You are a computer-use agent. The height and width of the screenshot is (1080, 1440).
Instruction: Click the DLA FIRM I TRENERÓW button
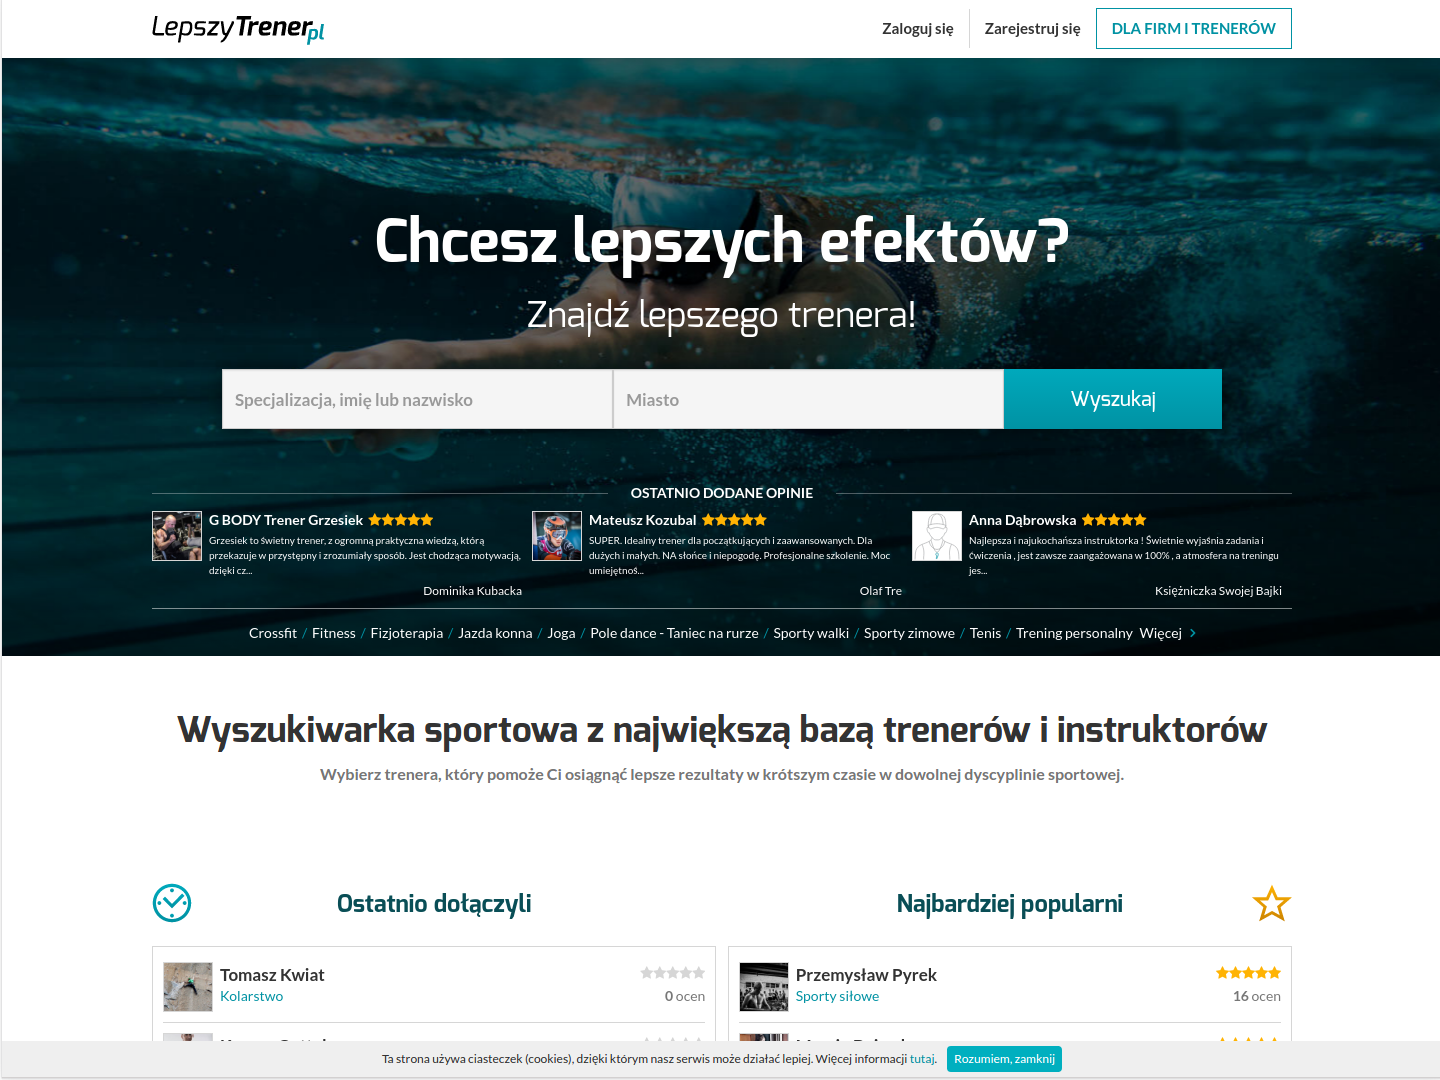(1194, 29)
